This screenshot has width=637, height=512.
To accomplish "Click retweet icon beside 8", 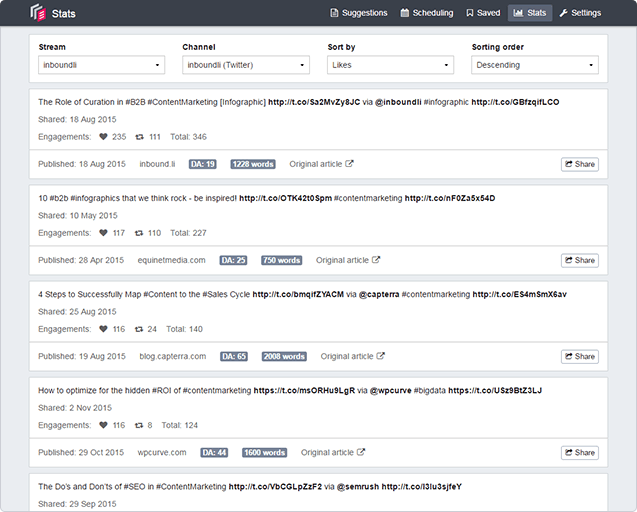I will pyautogui.click(x=139, y=425).
